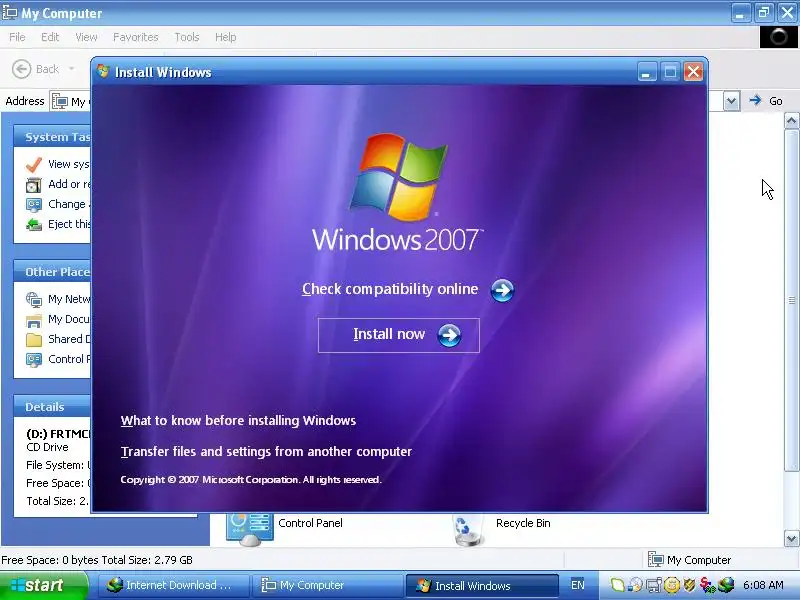The image size is (800, 600).
Task: Click the first tray icon beside EN
Action: (x=618, y=585)
